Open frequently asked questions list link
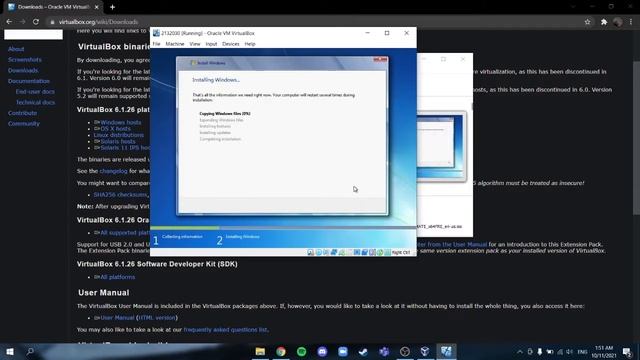This screenshot has width=640, height=360. pos(225,329)
